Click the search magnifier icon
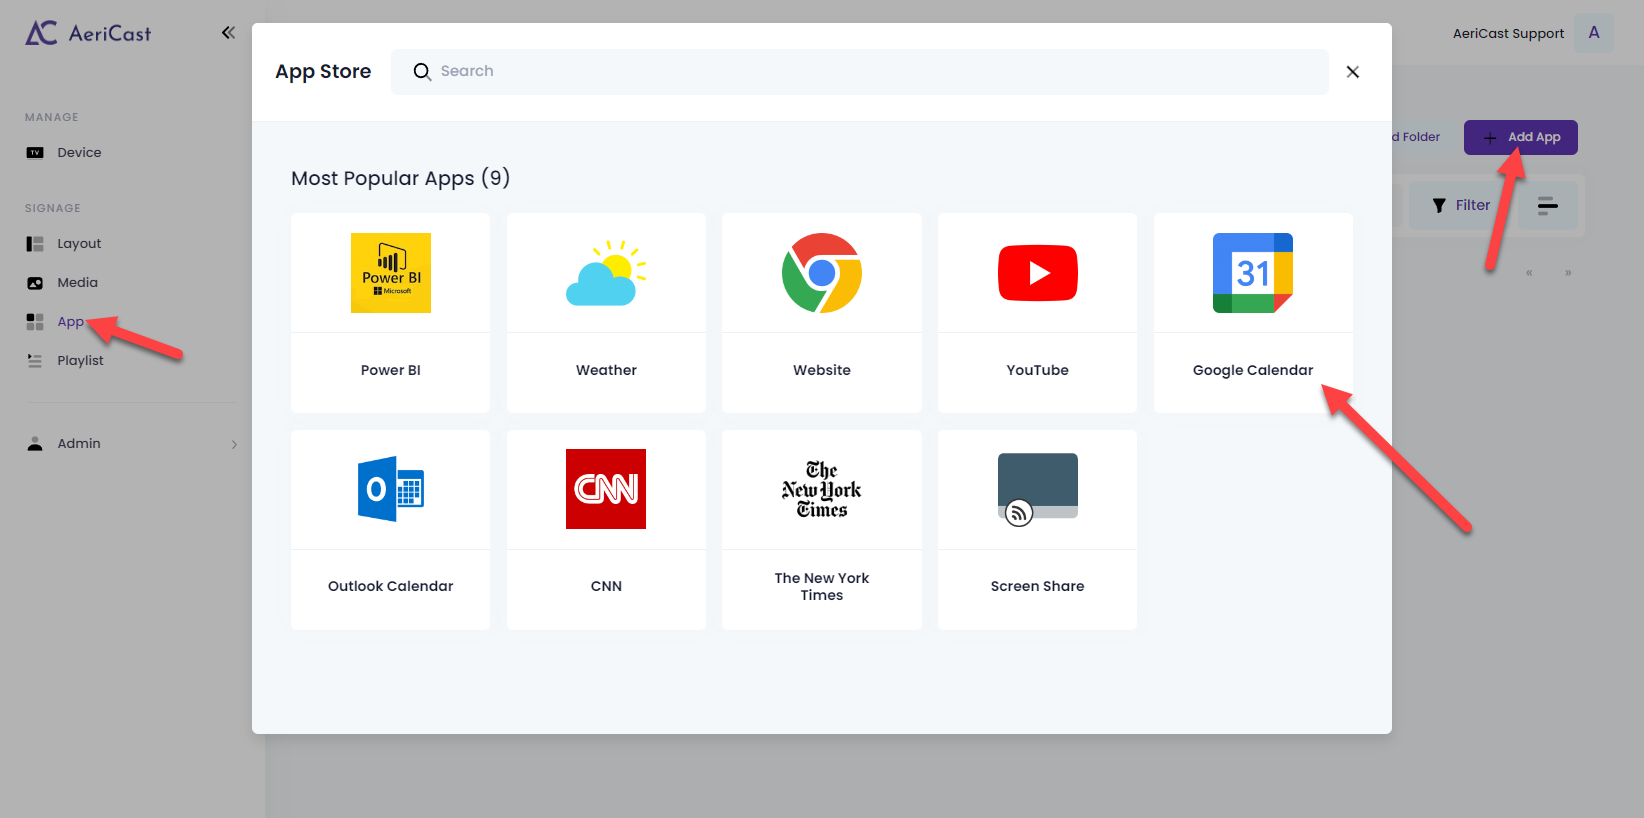This screenshot has width=1644, height=818. (422, 72)
